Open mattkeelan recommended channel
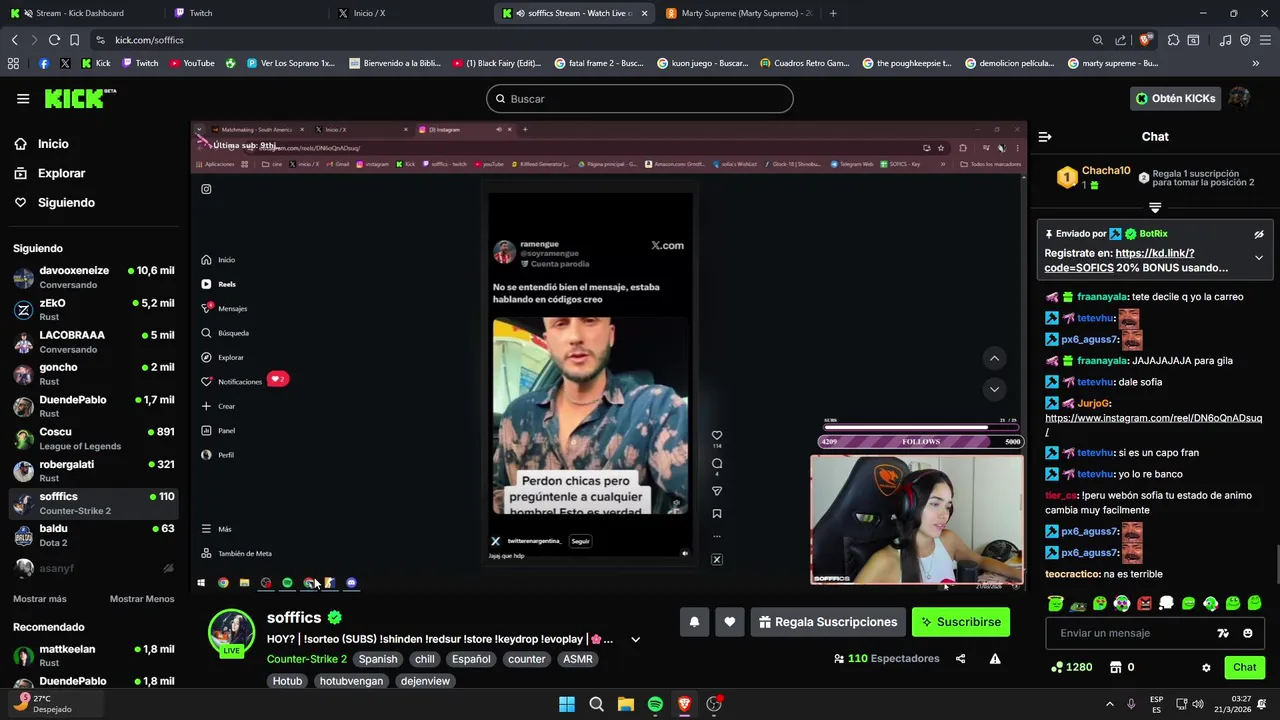 (94, 655)
